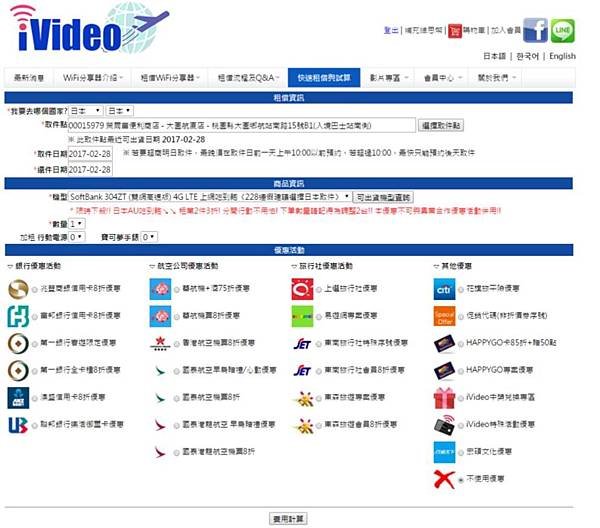Open the 寶可夢手環 quantity dropdown
The height and width of the screenshot is (528, 600).
click(149, 237)
